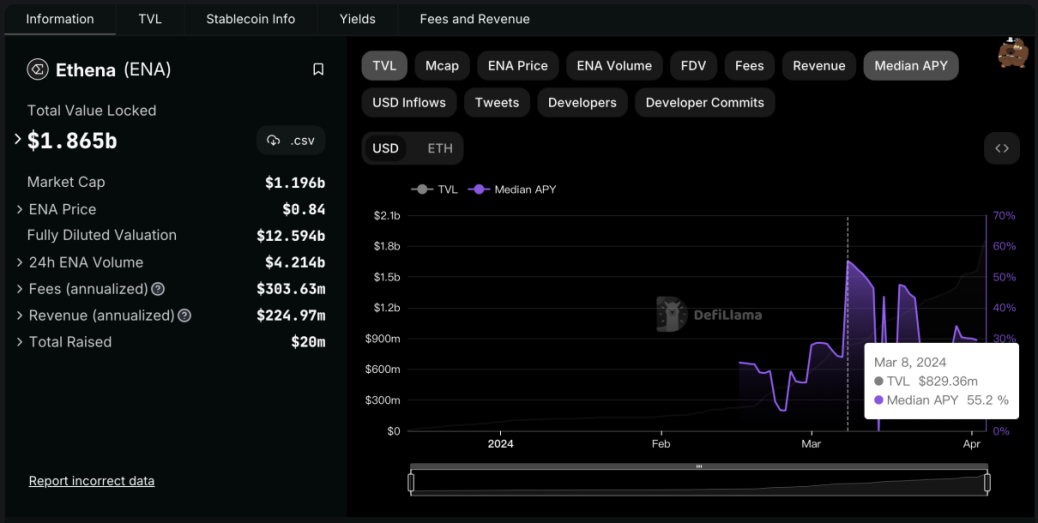Bookmark Ethena with the bookmark icon

click(x=318, y=70)
